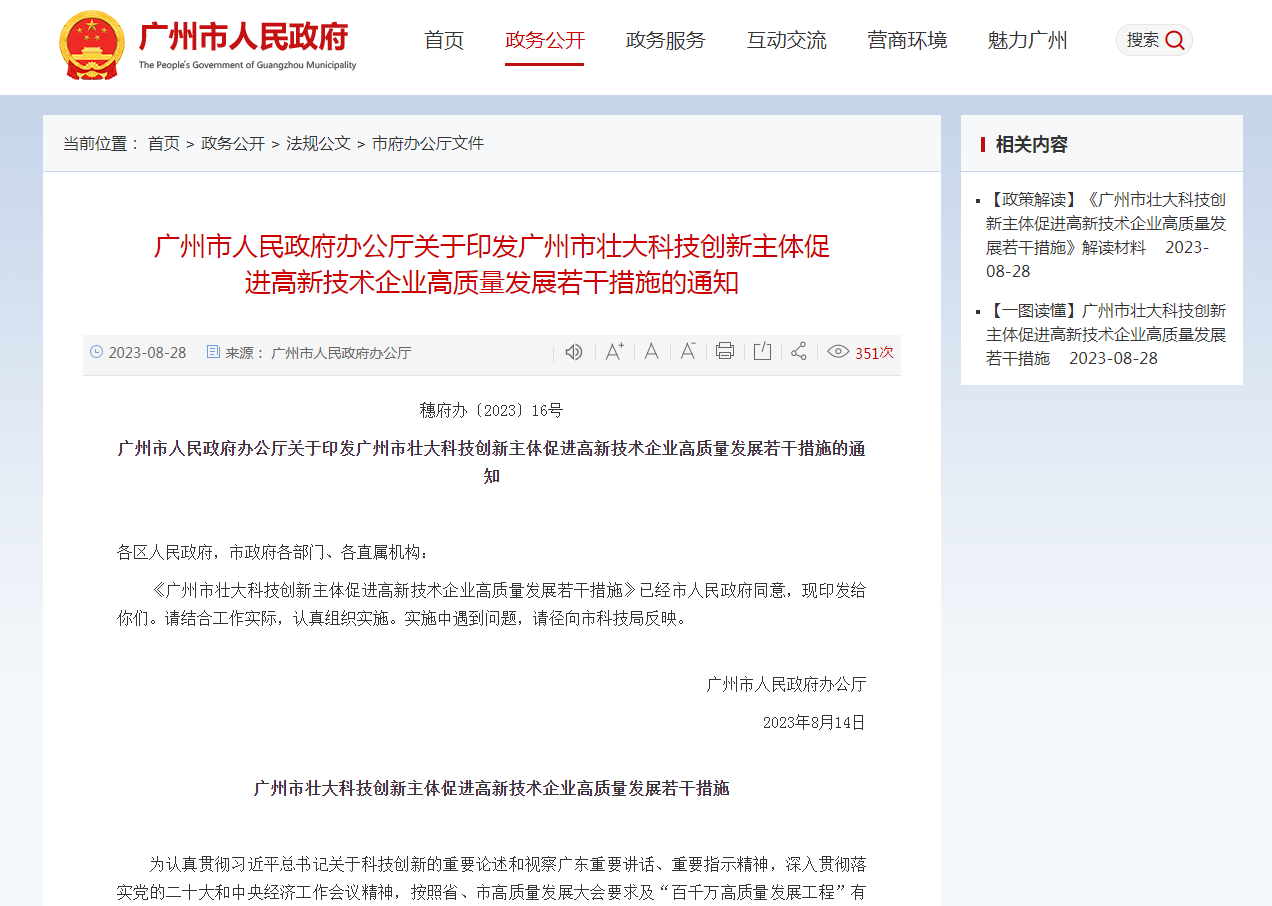Screen dimensions: 1272x906
Task: Select the 政务公开 navigation tab
Action: coord(545,40)
